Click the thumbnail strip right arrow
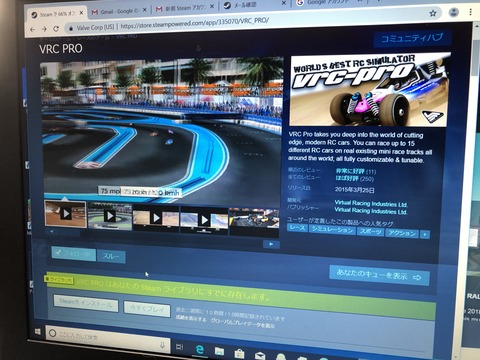Viewport: 480px width, 360px height. 271,244
